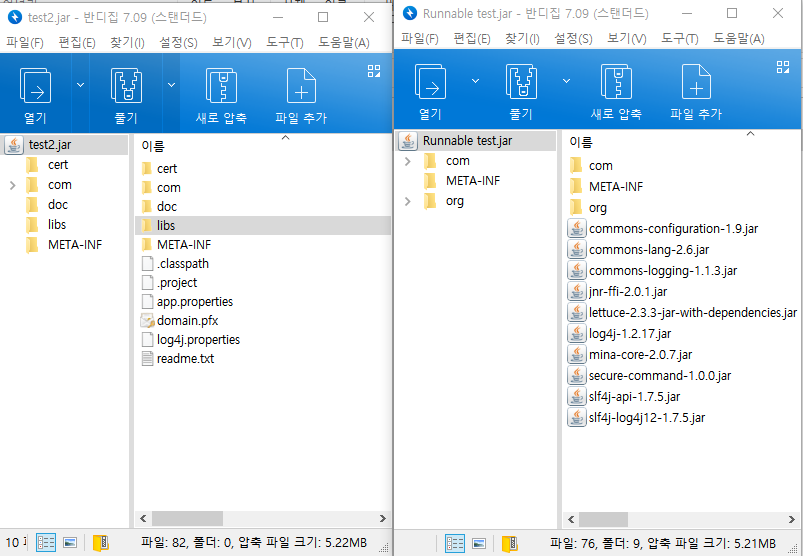This screenshot has width=803, height=556.
Task: Expand the com folder in test2.jar tree
Action: tap(13, 185)
